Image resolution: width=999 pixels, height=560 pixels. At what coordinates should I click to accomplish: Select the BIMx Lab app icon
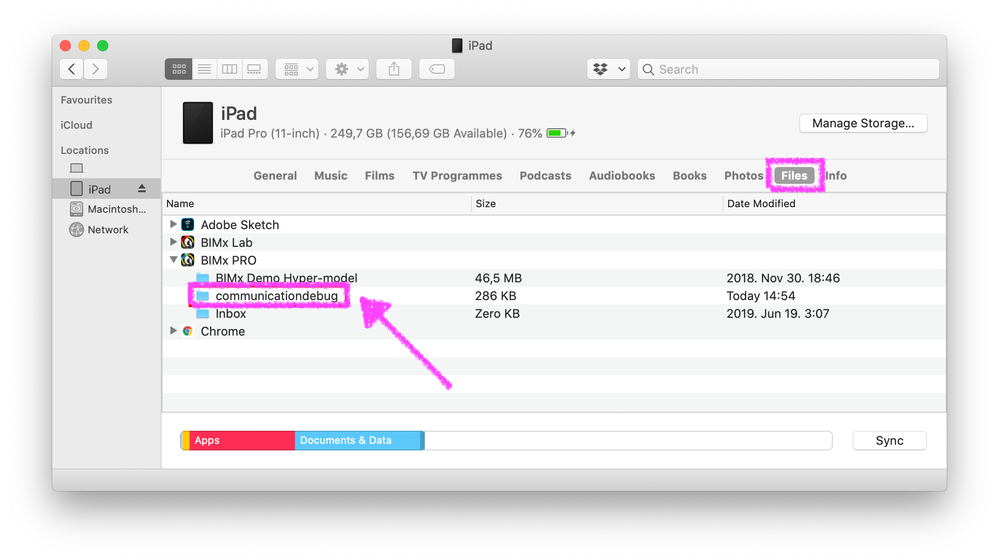(x=187, y=242)
